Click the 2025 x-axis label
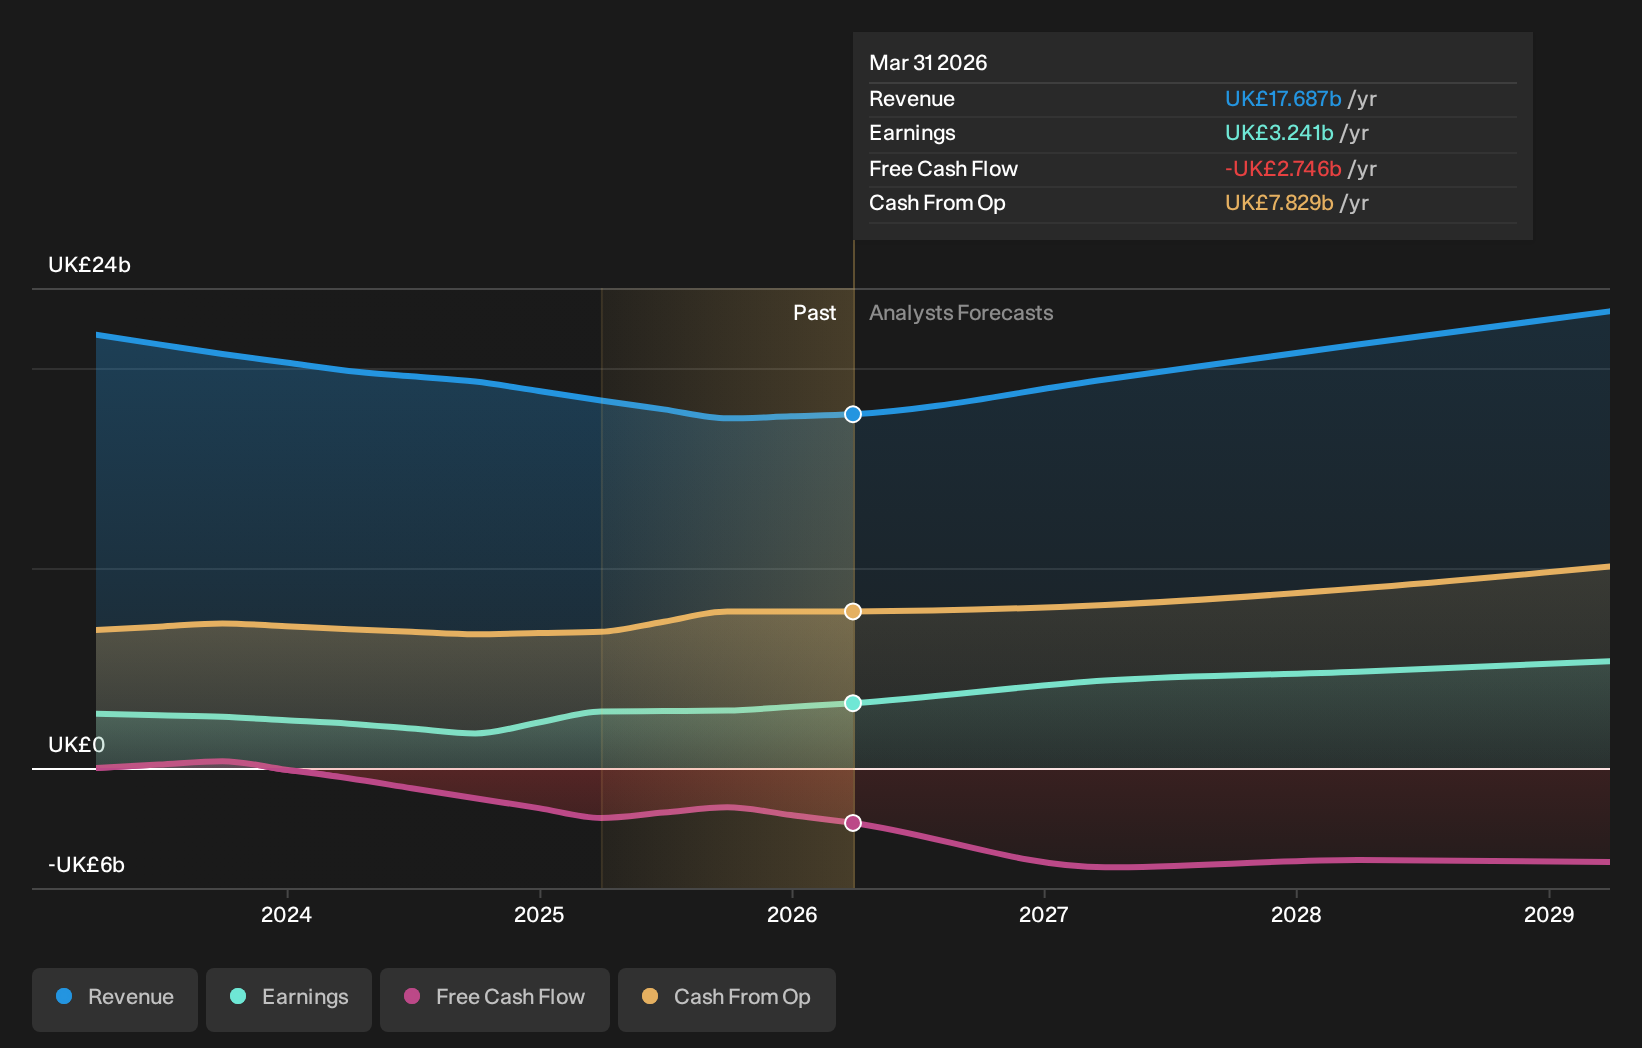Viewport: 1642px width, 1048px height. pyautogui.click(x=539, y=915)
